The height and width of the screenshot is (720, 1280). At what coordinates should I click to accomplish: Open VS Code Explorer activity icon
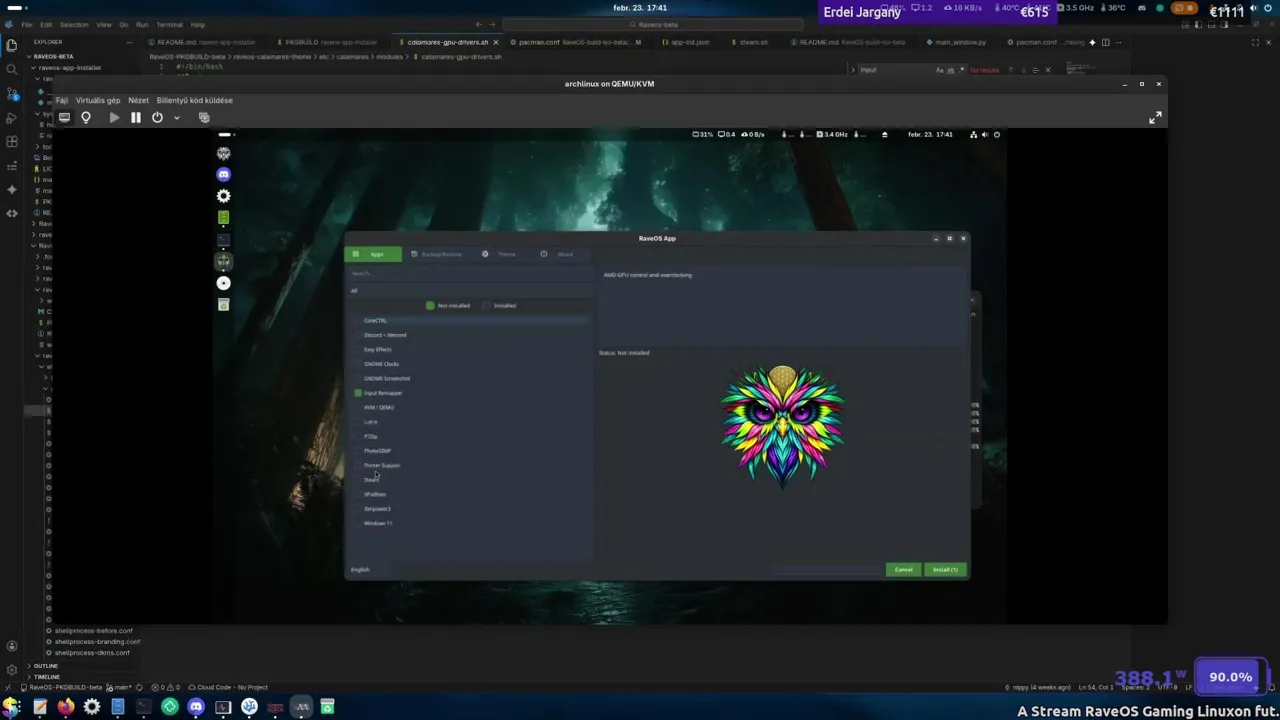click(x=12, y=45)
